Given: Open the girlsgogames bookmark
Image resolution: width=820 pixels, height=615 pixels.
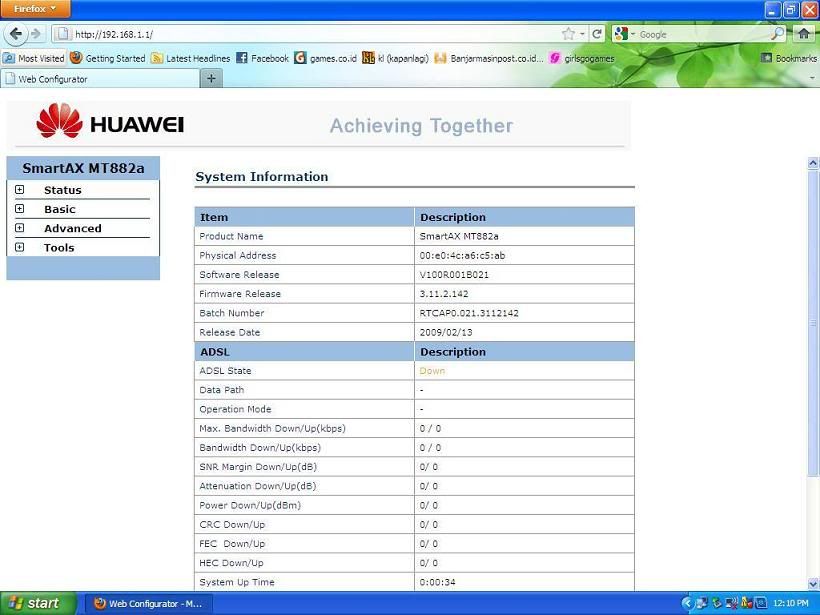Looking at the screenshot, I should 582,58.
